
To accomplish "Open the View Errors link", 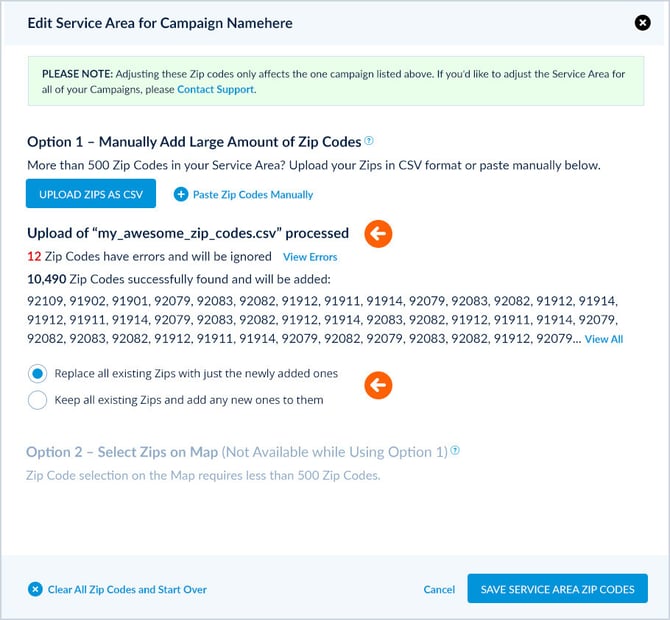I will coord(310,257).
